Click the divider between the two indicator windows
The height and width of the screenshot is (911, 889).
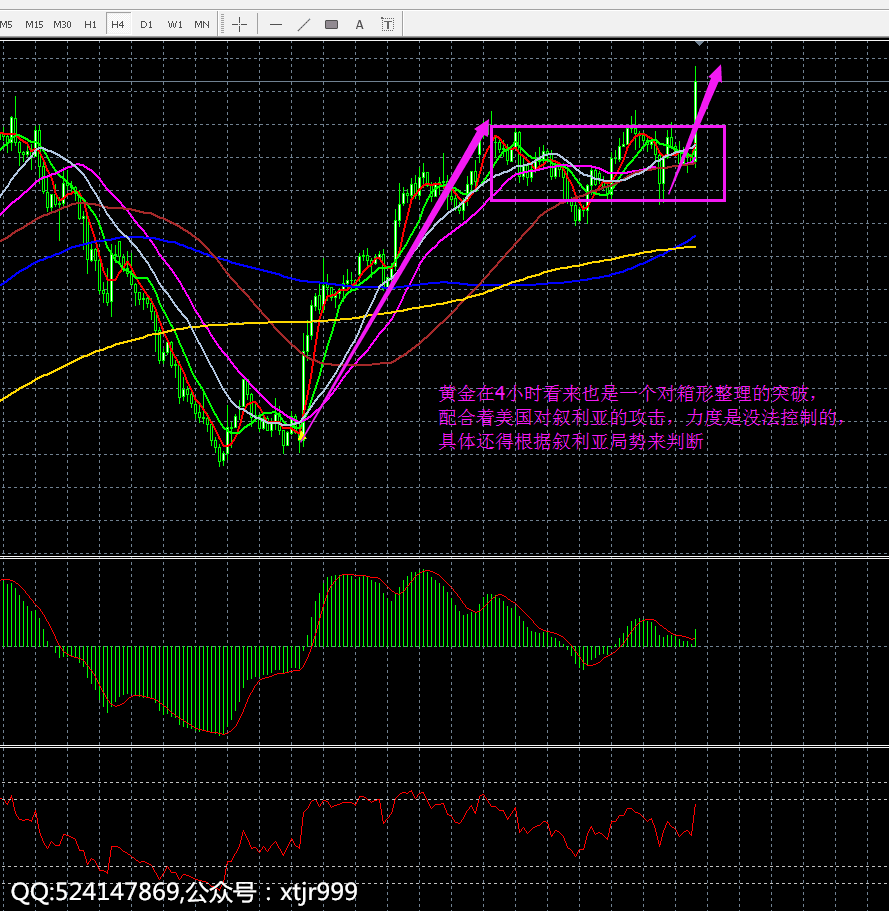coord(444,745)
